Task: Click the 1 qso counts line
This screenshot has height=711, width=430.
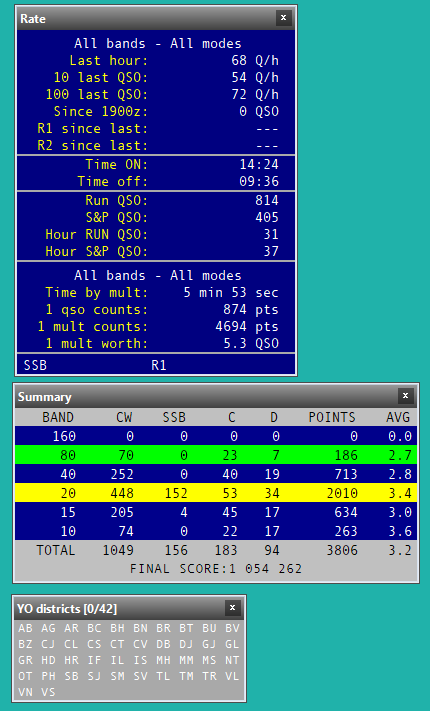Action: point(156,310)
